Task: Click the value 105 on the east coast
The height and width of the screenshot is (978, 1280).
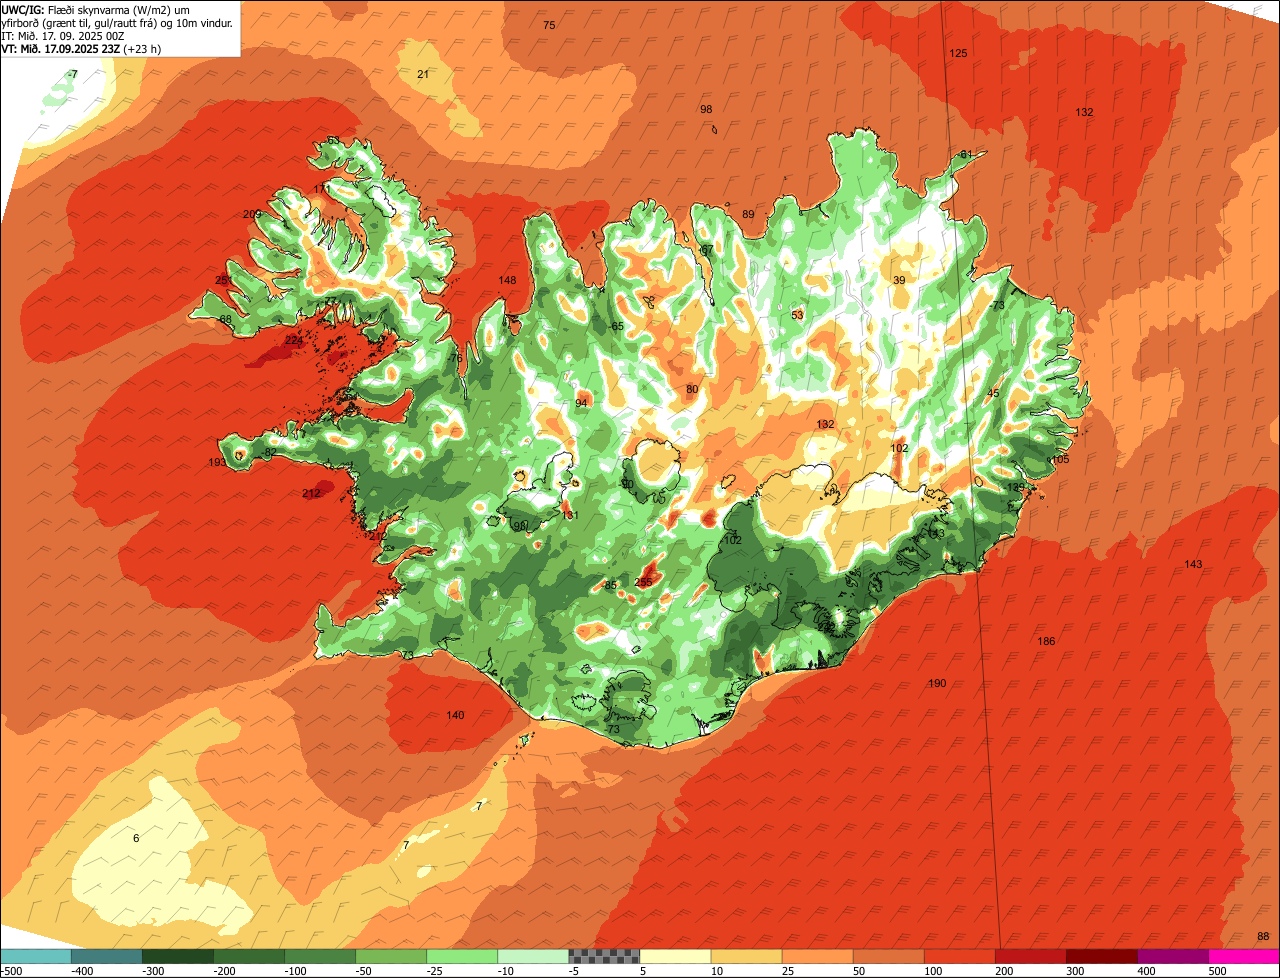Action: pos(1060,459)
